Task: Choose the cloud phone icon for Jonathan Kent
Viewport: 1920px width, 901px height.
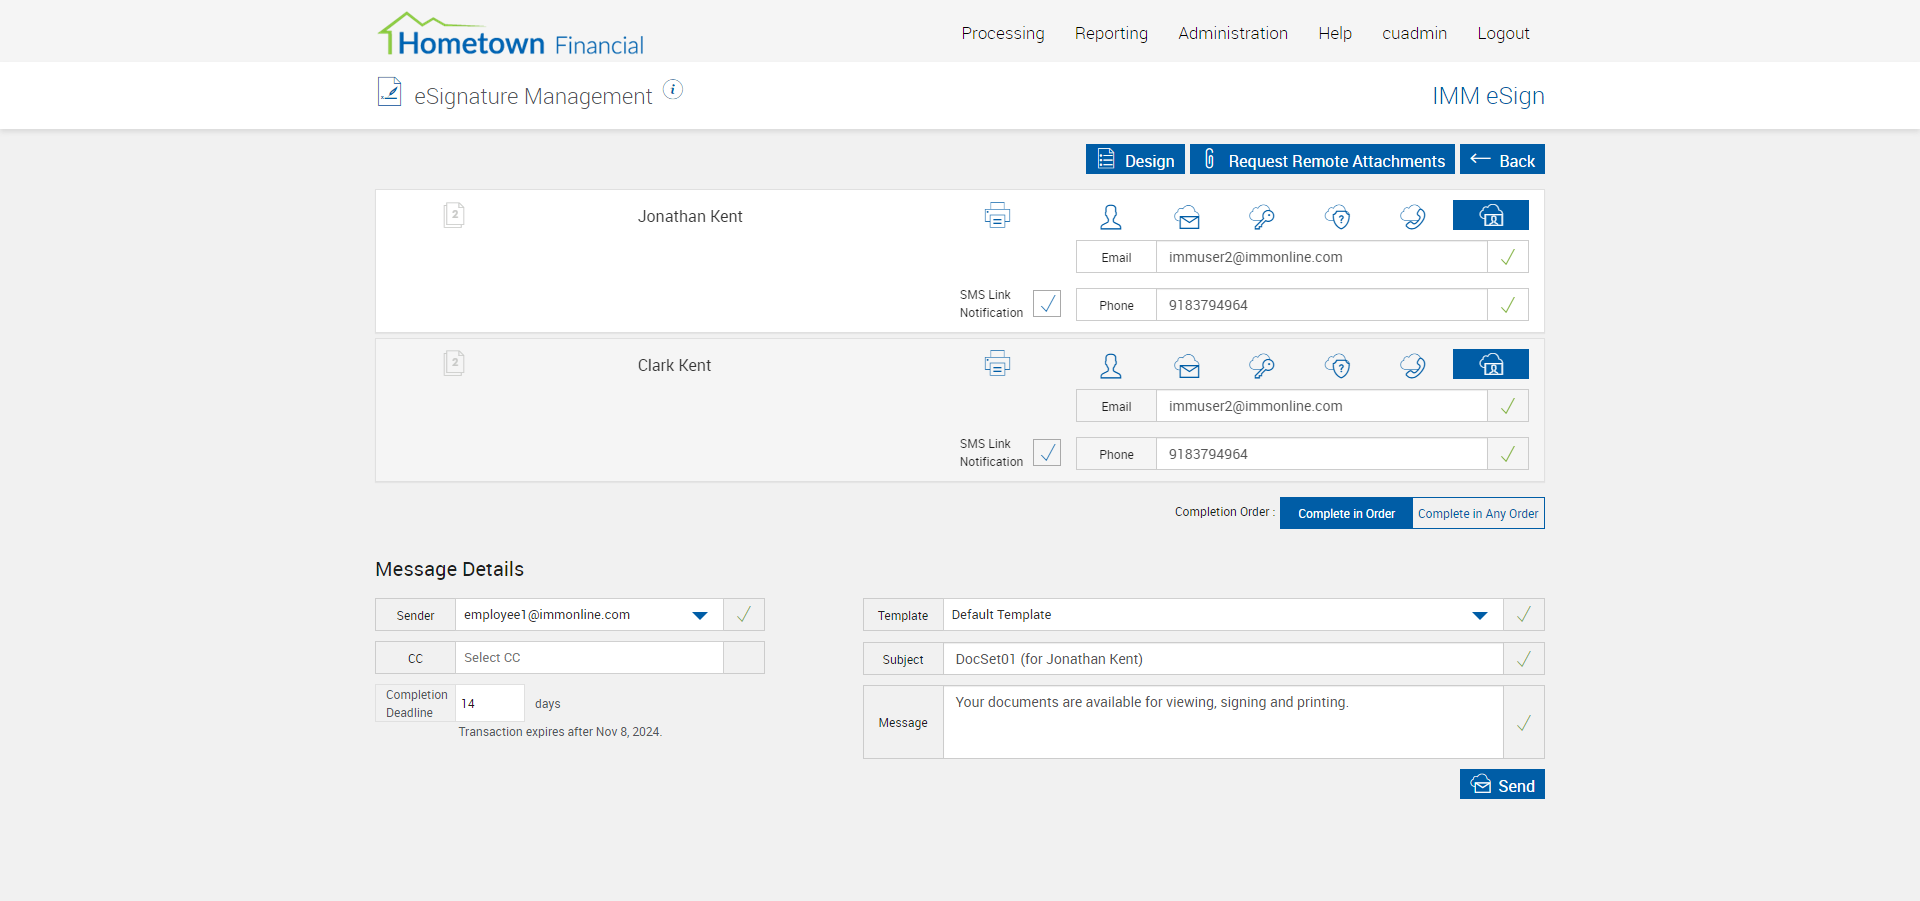Action: (x=1413, y=217)
